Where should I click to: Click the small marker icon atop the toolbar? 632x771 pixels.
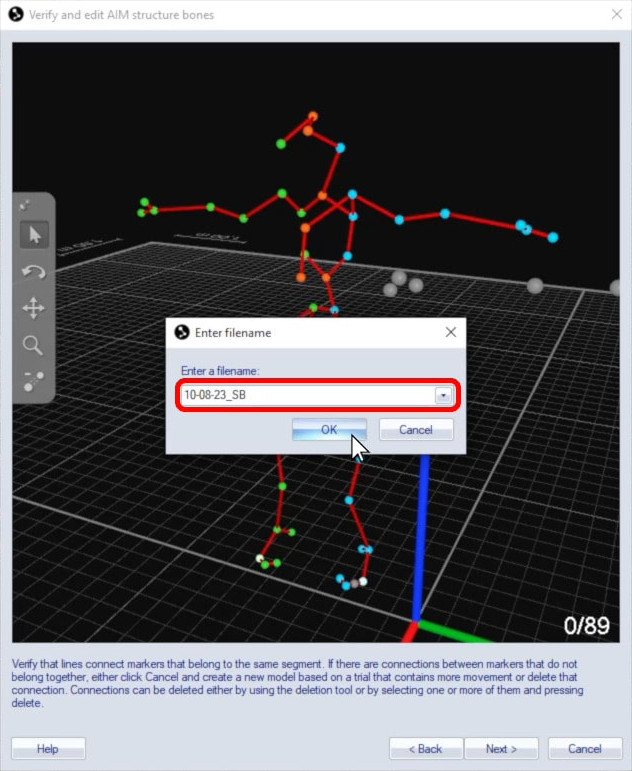[x=28, y=204]
